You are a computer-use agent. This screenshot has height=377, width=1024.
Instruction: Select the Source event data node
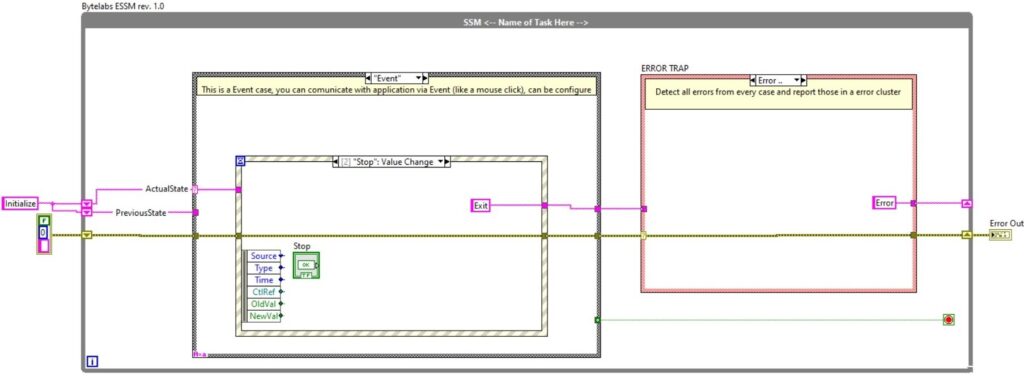[x=263, y=255]
